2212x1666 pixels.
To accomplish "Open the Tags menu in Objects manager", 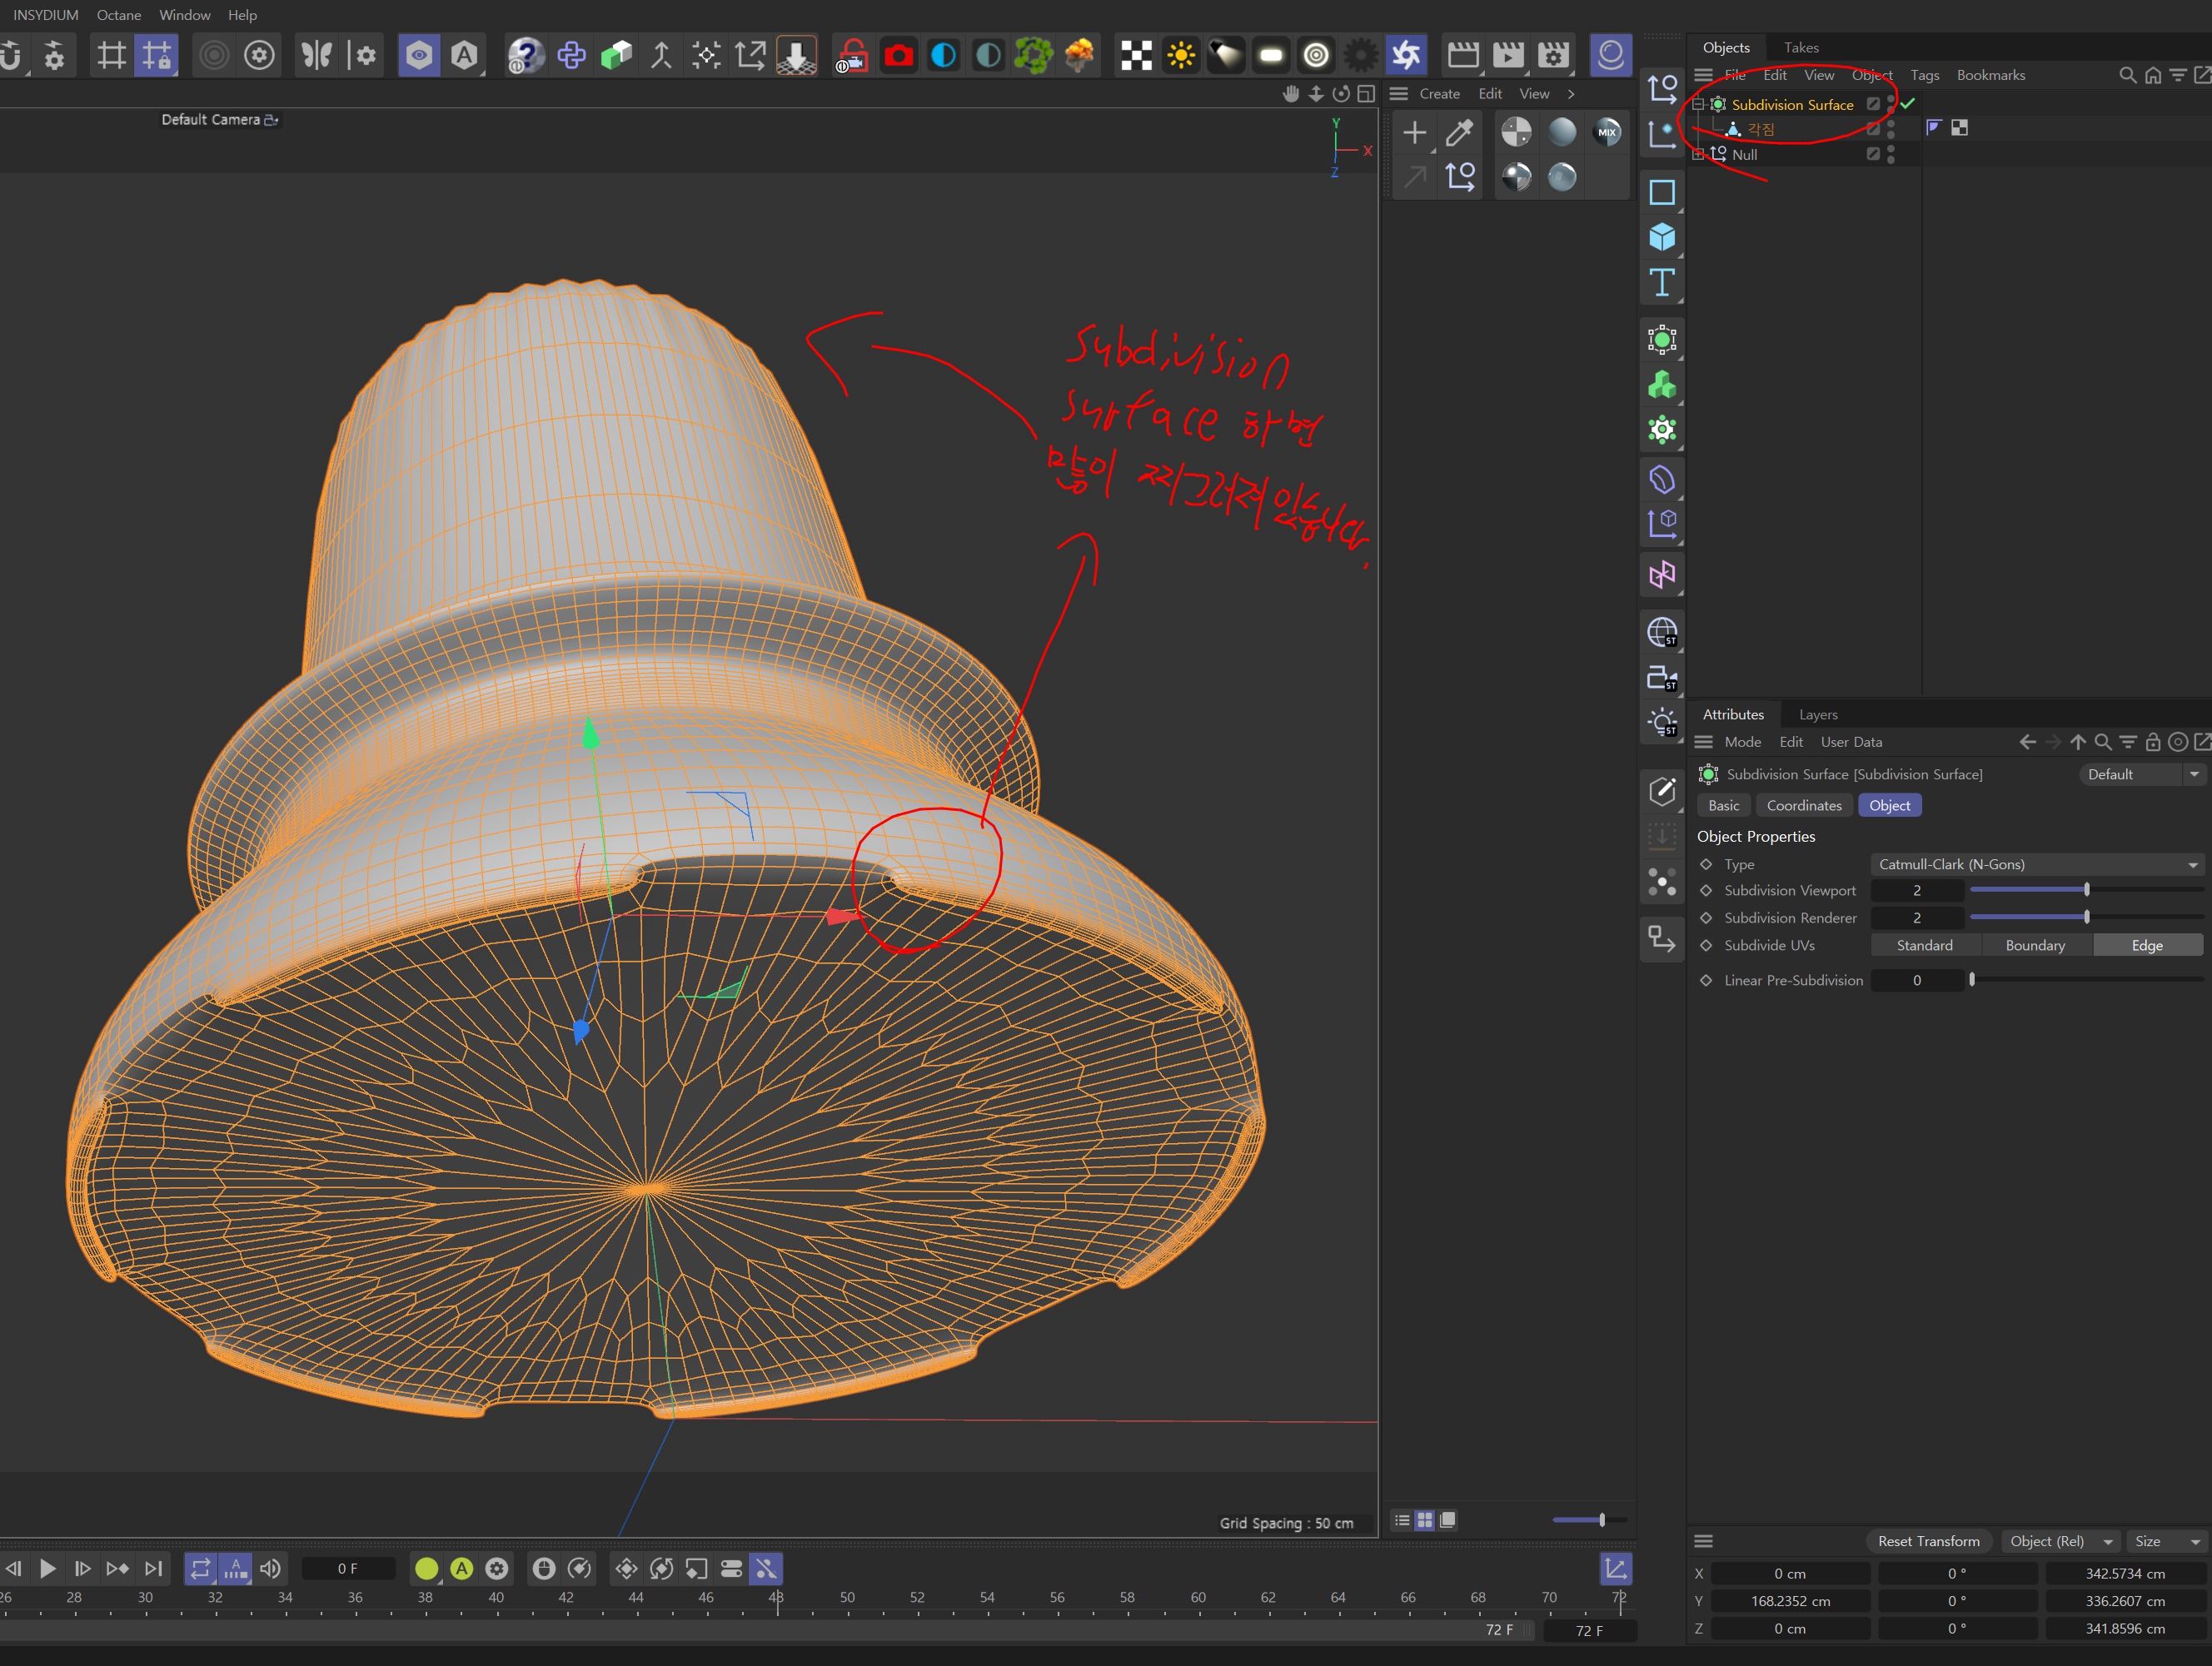I will (x=1924, y=75).
